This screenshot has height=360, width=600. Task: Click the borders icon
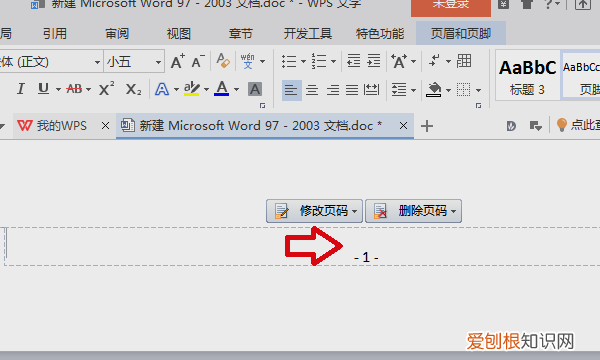463,90
